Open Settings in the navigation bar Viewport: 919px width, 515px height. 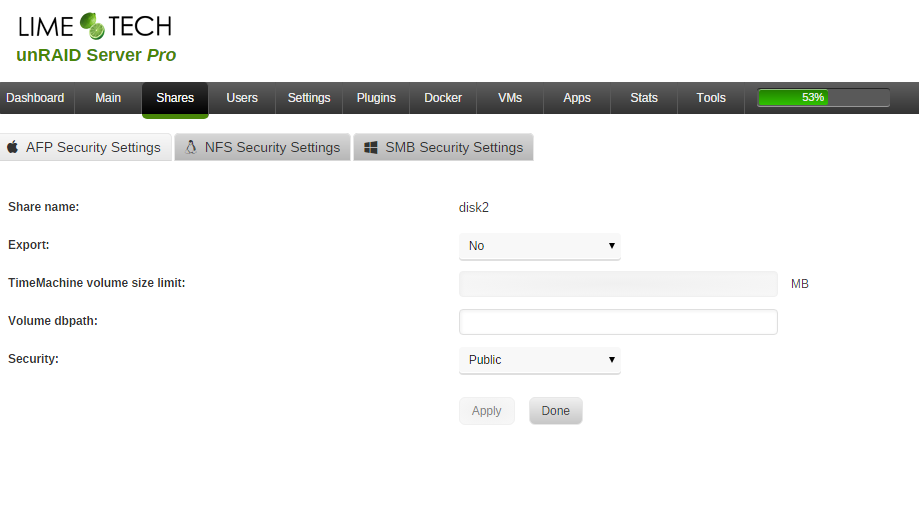pos(309,98)
